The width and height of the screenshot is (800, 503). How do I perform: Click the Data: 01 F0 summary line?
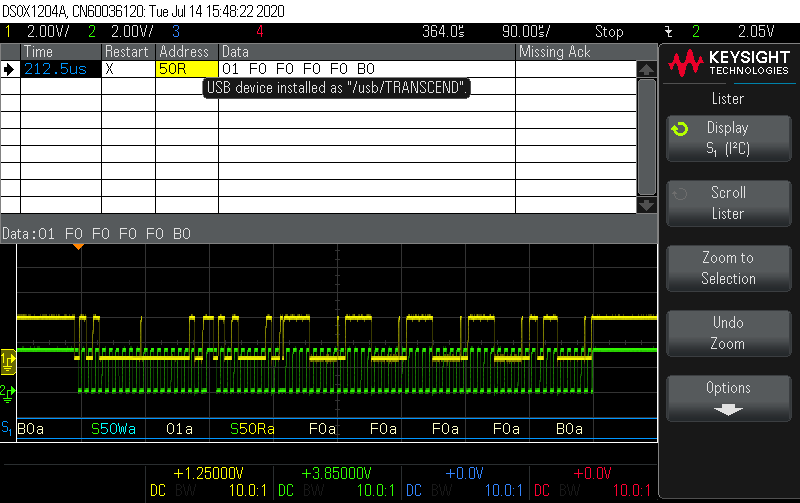tap(96, 234)
